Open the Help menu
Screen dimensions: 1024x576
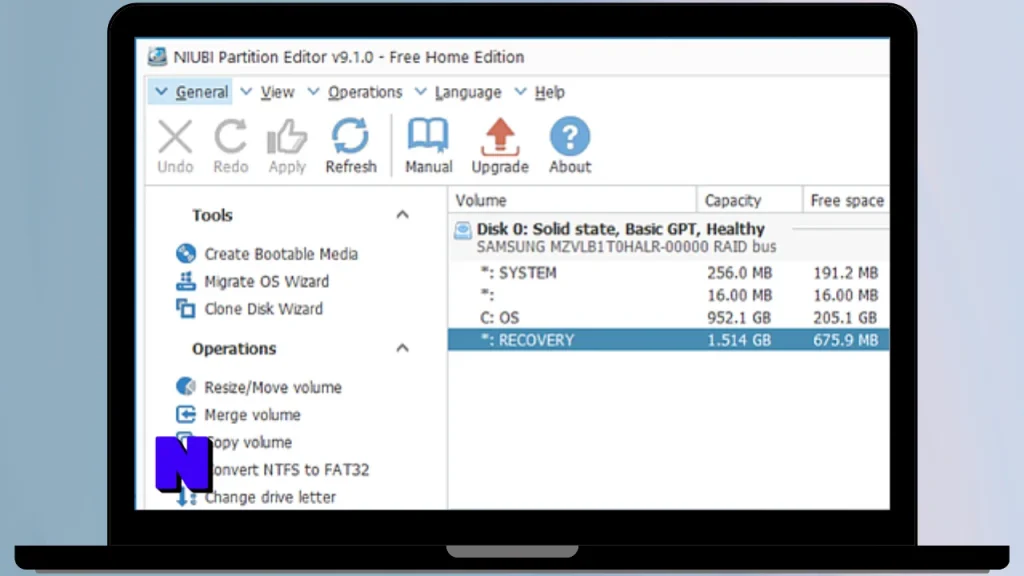coord(550,92)
